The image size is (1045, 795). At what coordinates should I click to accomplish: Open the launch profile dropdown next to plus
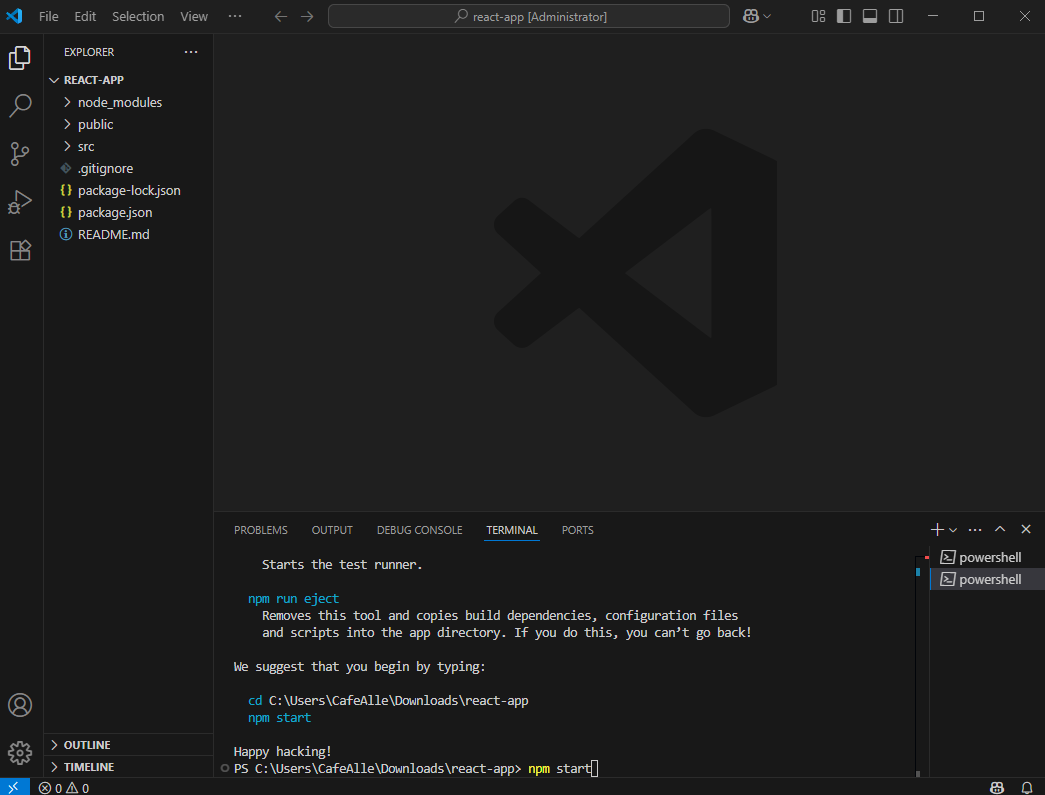point(953,530)
